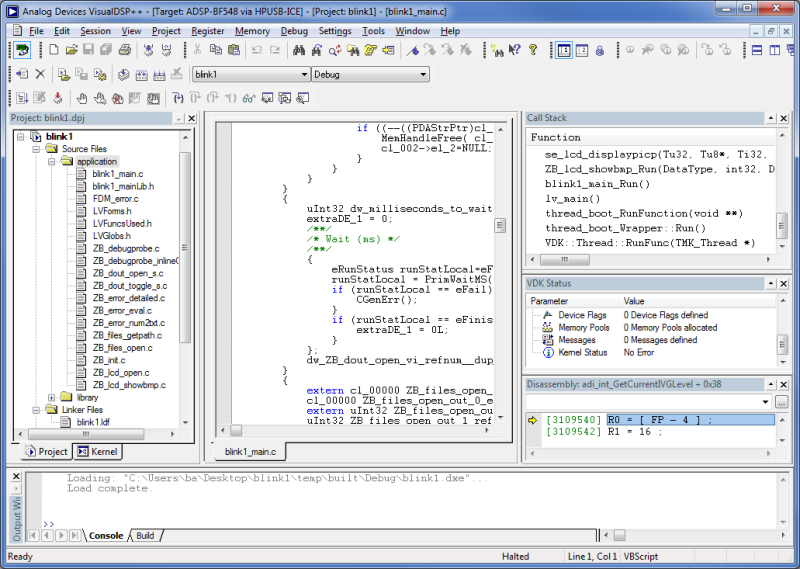Collapse the Linker Files folder

(x=36, y=410)
